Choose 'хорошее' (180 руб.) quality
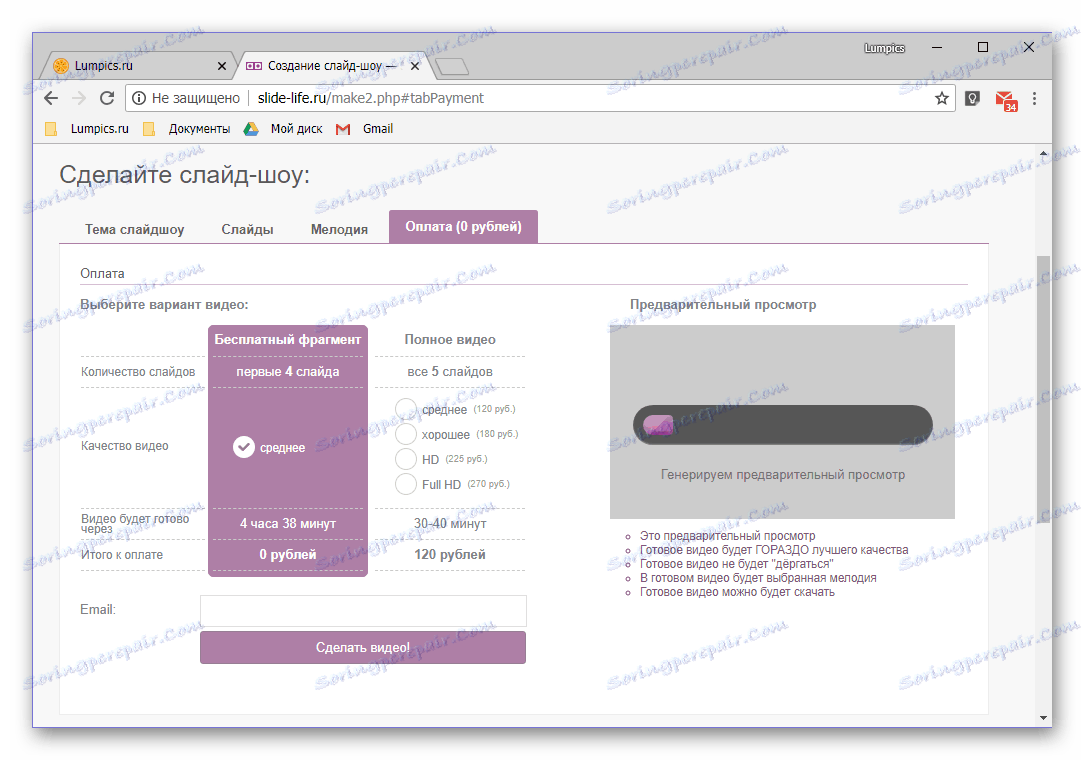Image resolution: width=1085 pixels, height=760 pixels. point(405,434)
